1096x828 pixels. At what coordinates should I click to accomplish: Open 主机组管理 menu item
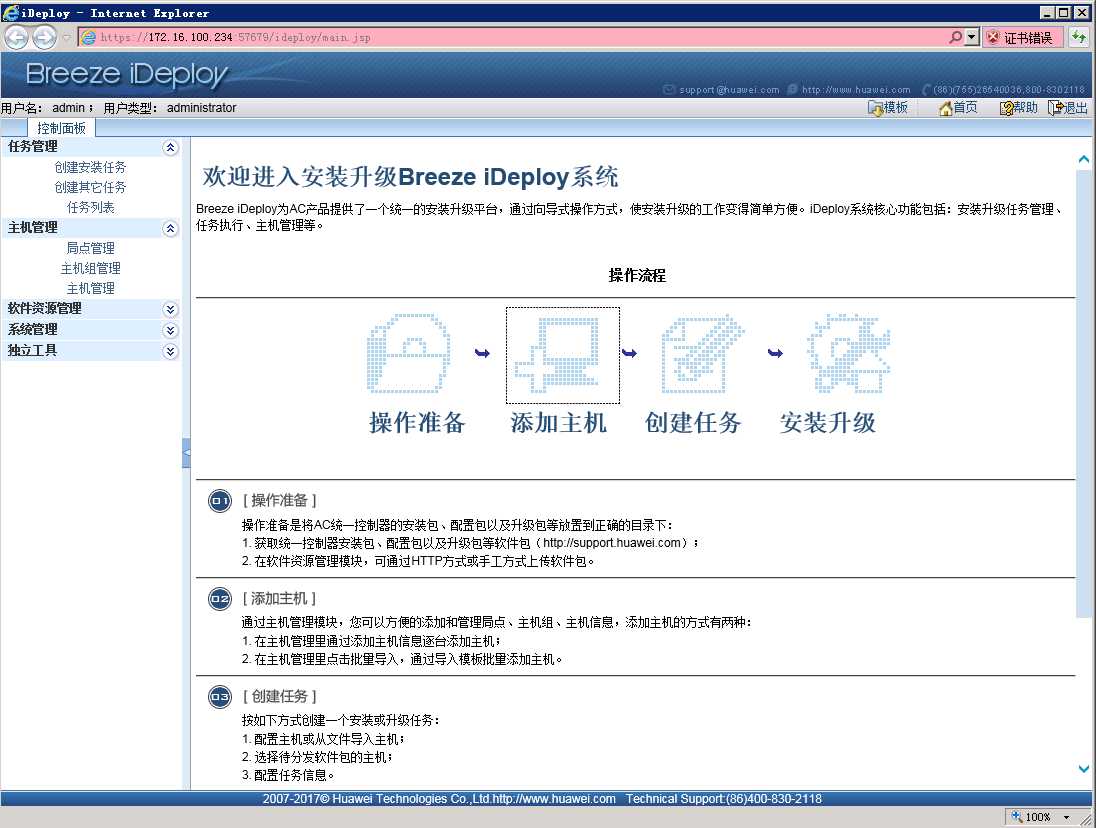91,268
